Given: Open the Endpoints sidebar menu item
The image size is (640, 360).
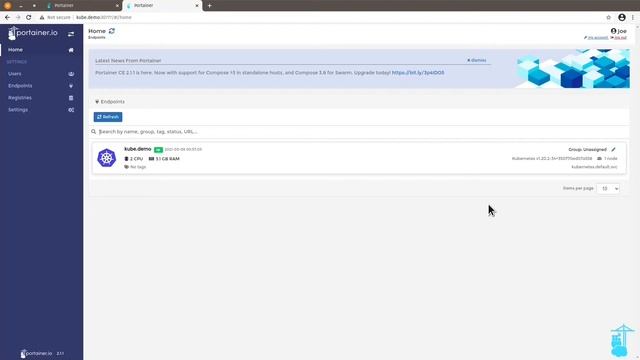Looking at the screenshot, I should pyautogui.click(x=41, y=86).
